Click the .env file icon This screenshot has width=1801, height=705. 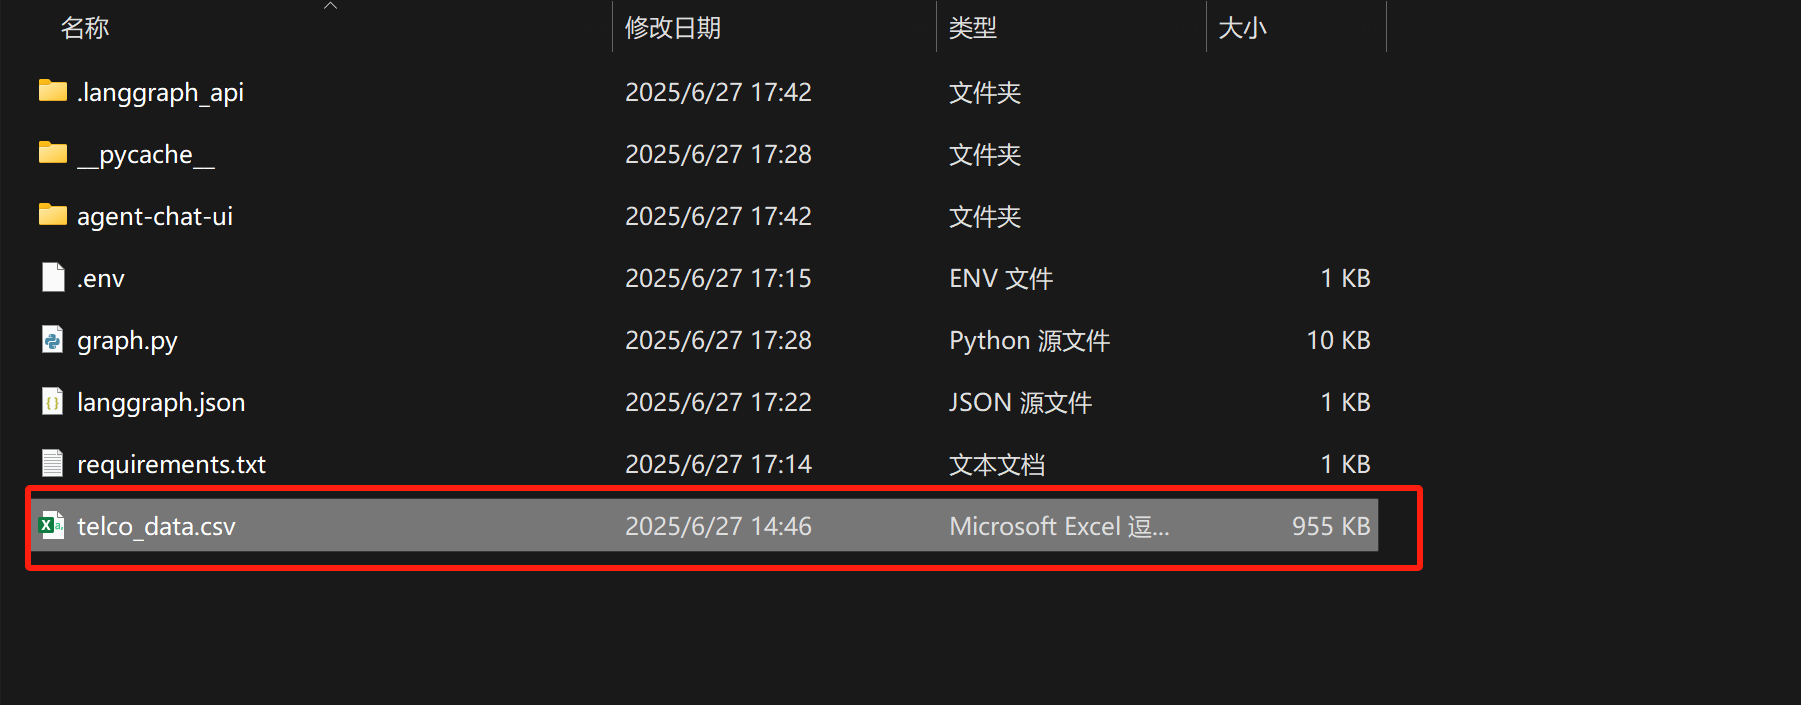coord(53,277)
